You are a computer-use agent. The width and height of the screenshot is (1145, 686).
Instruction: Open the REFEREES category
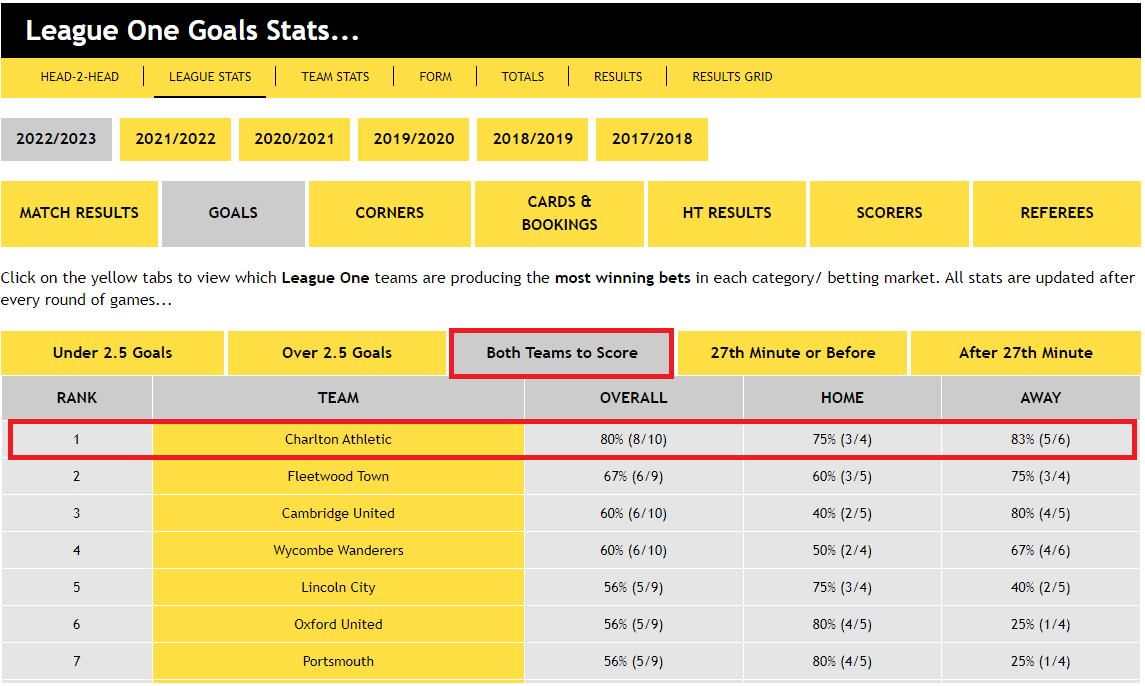tap(1056, 213)
